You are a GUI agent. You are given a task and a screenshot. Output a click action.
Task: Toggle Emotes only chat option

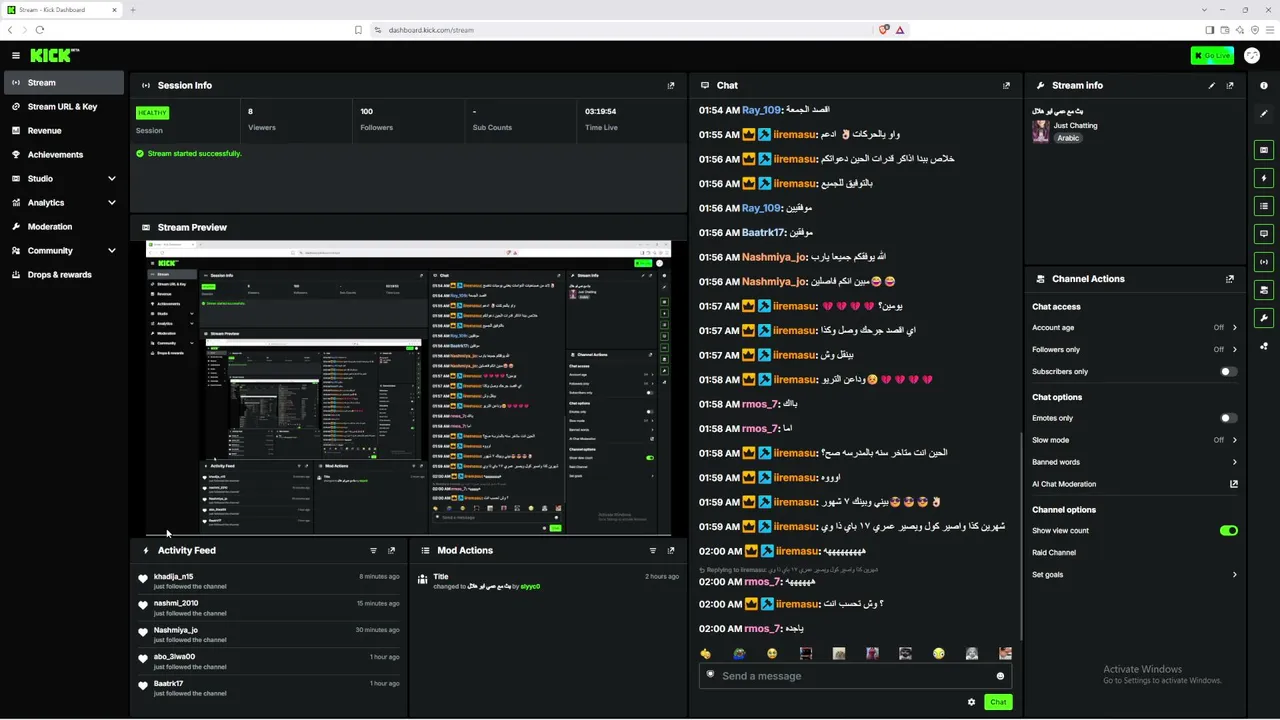(1229, 418)
